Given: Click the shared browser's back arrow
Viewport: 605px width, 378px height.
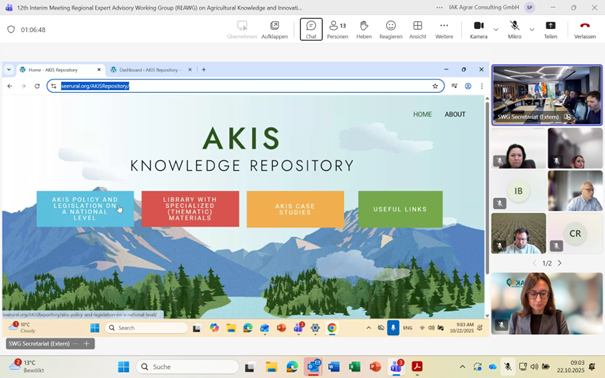Looking at the screenshot, I should [10, 86].
